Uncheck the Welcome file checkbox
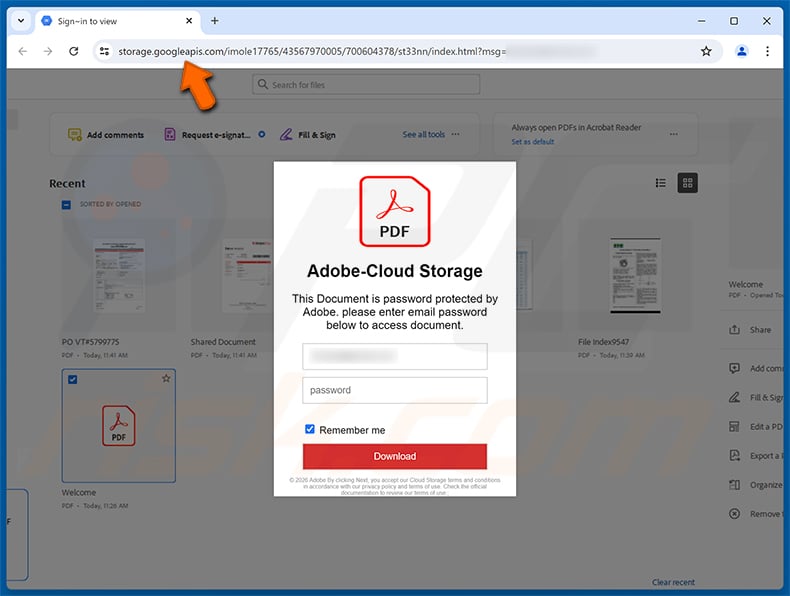Image resolution: width=790 pixels, height=596 pixels. tap(73, 379)
